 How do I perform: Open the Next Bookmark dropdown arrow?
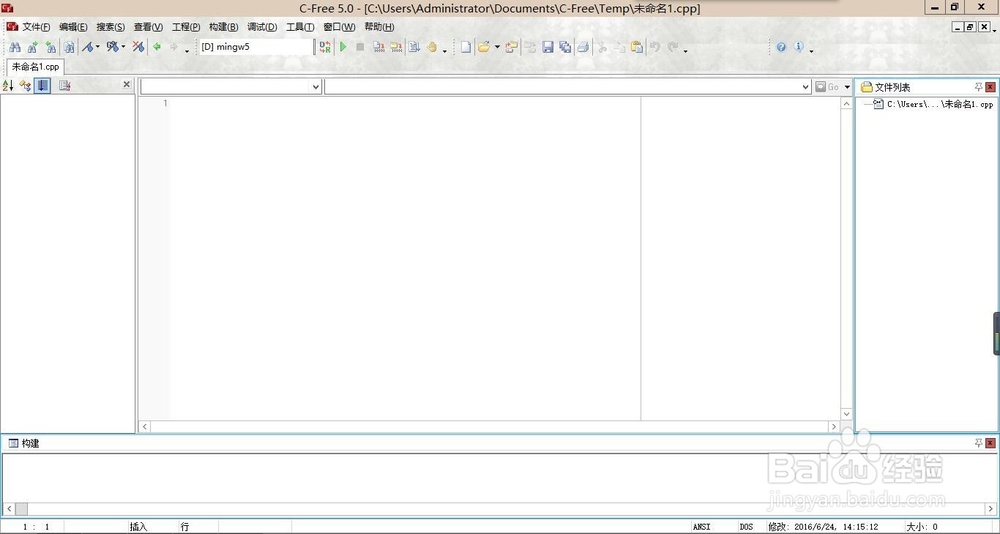click(123, 47)
